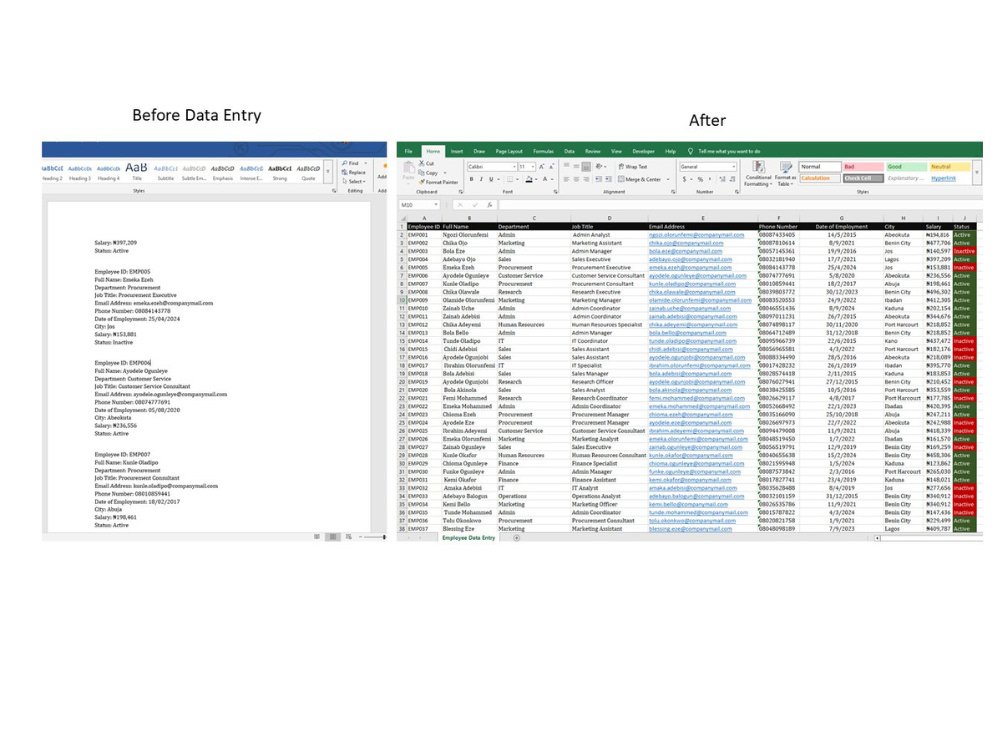Viewport: 1000px width, 750px height.
Task: Click Middle Align icon in Excel
Action: [576, 166]
